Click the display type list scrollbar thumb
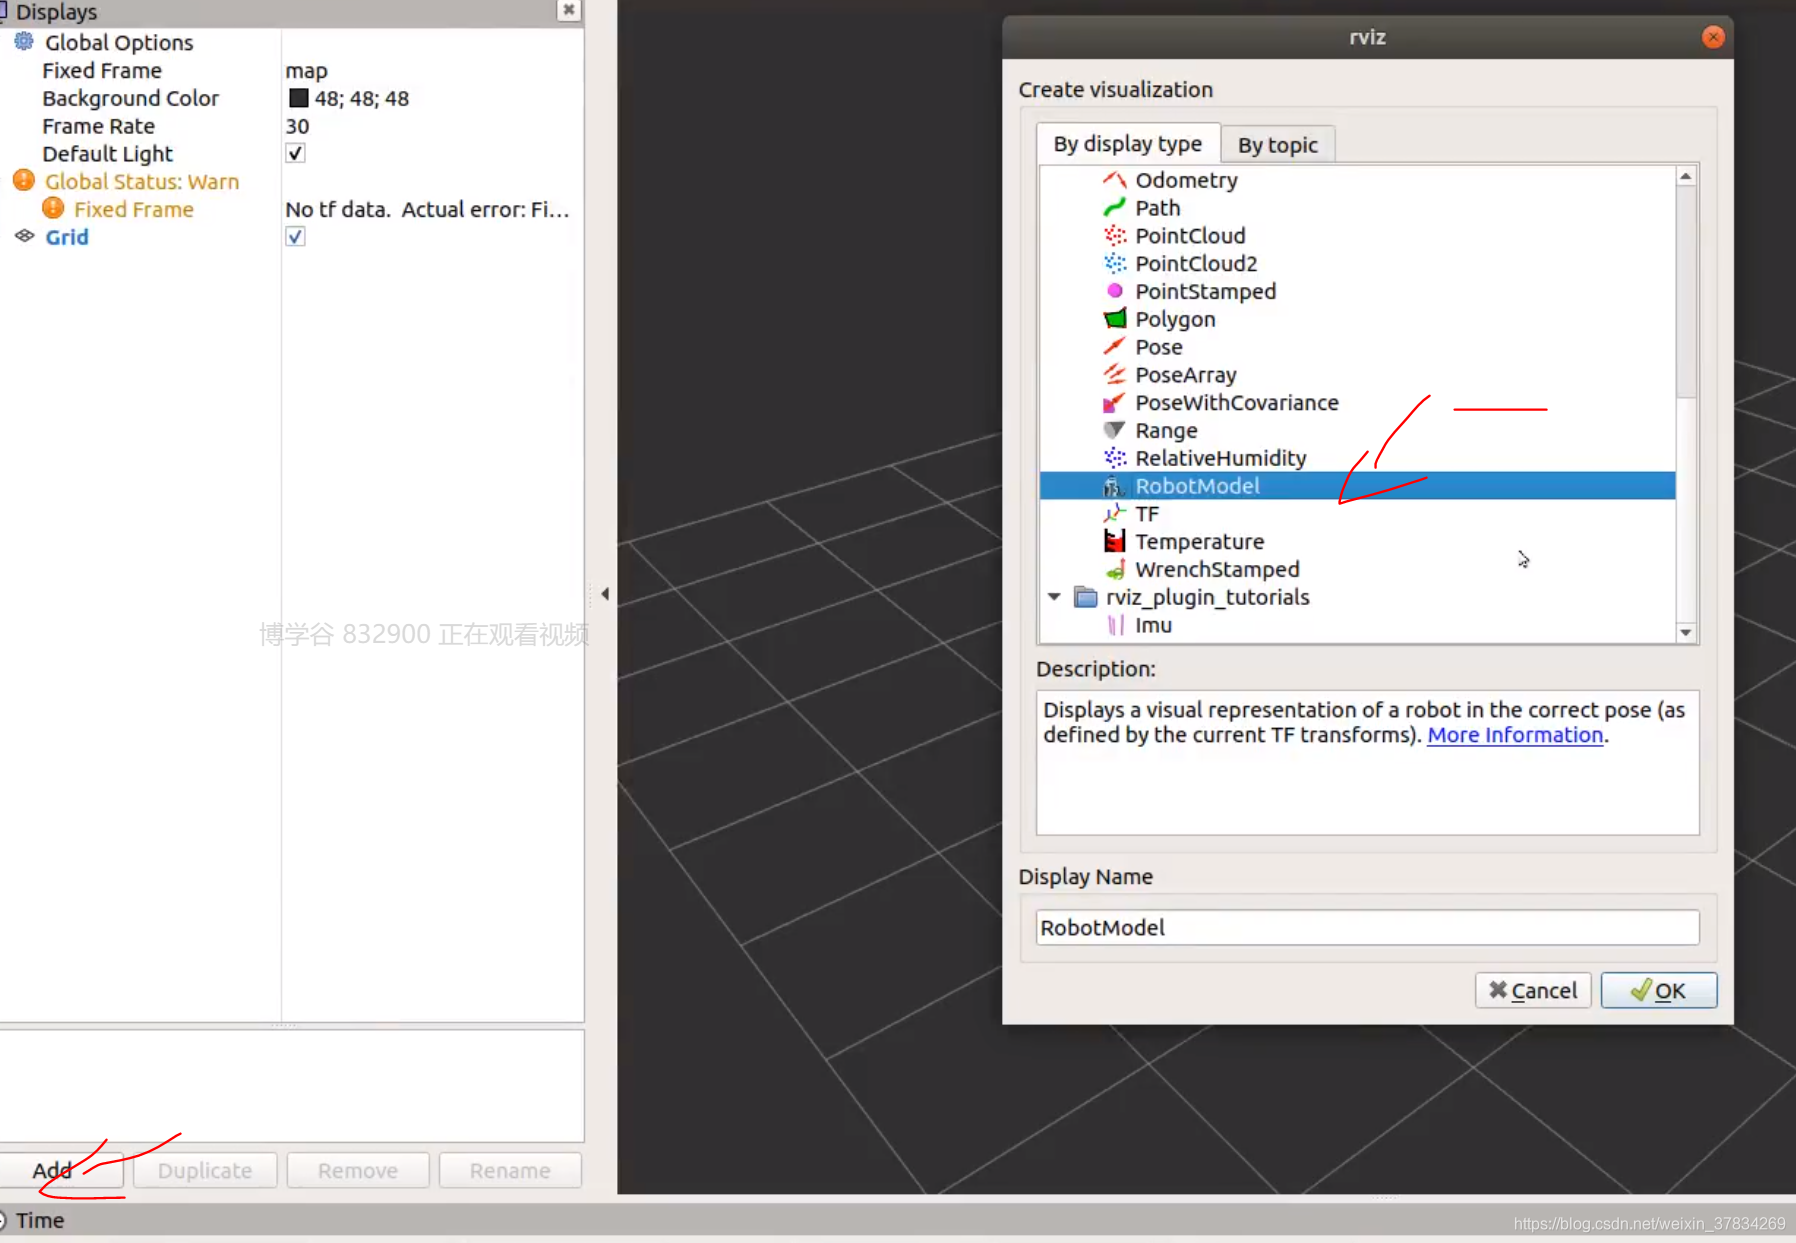The image size is (1796, 1243). 1686,292
